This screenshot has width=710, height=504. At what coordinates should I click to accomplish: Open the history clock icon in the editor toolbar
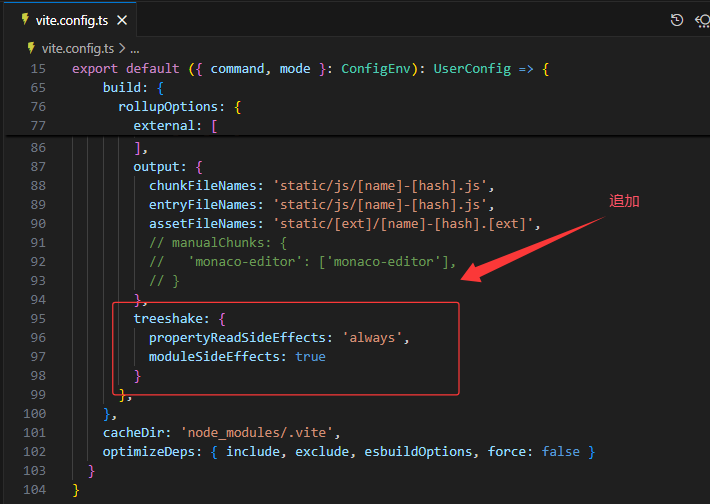pyautogui.click(x=677, y=20)
